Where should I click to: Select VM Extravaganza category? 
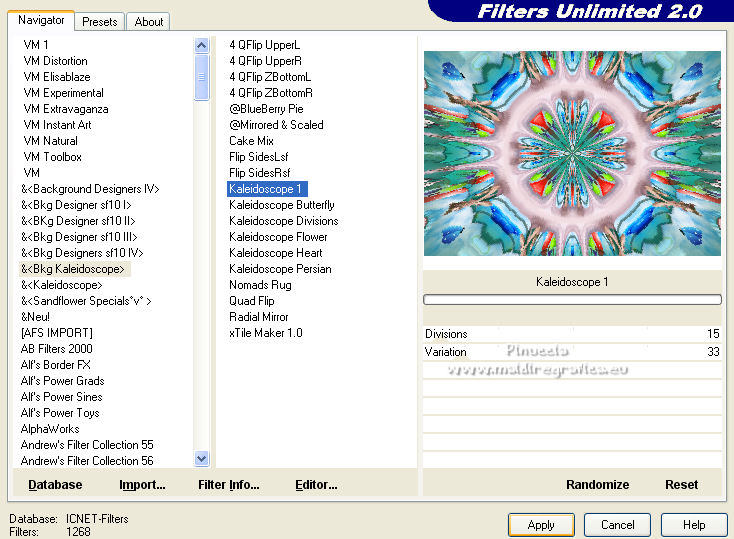(x=66, y=109)
